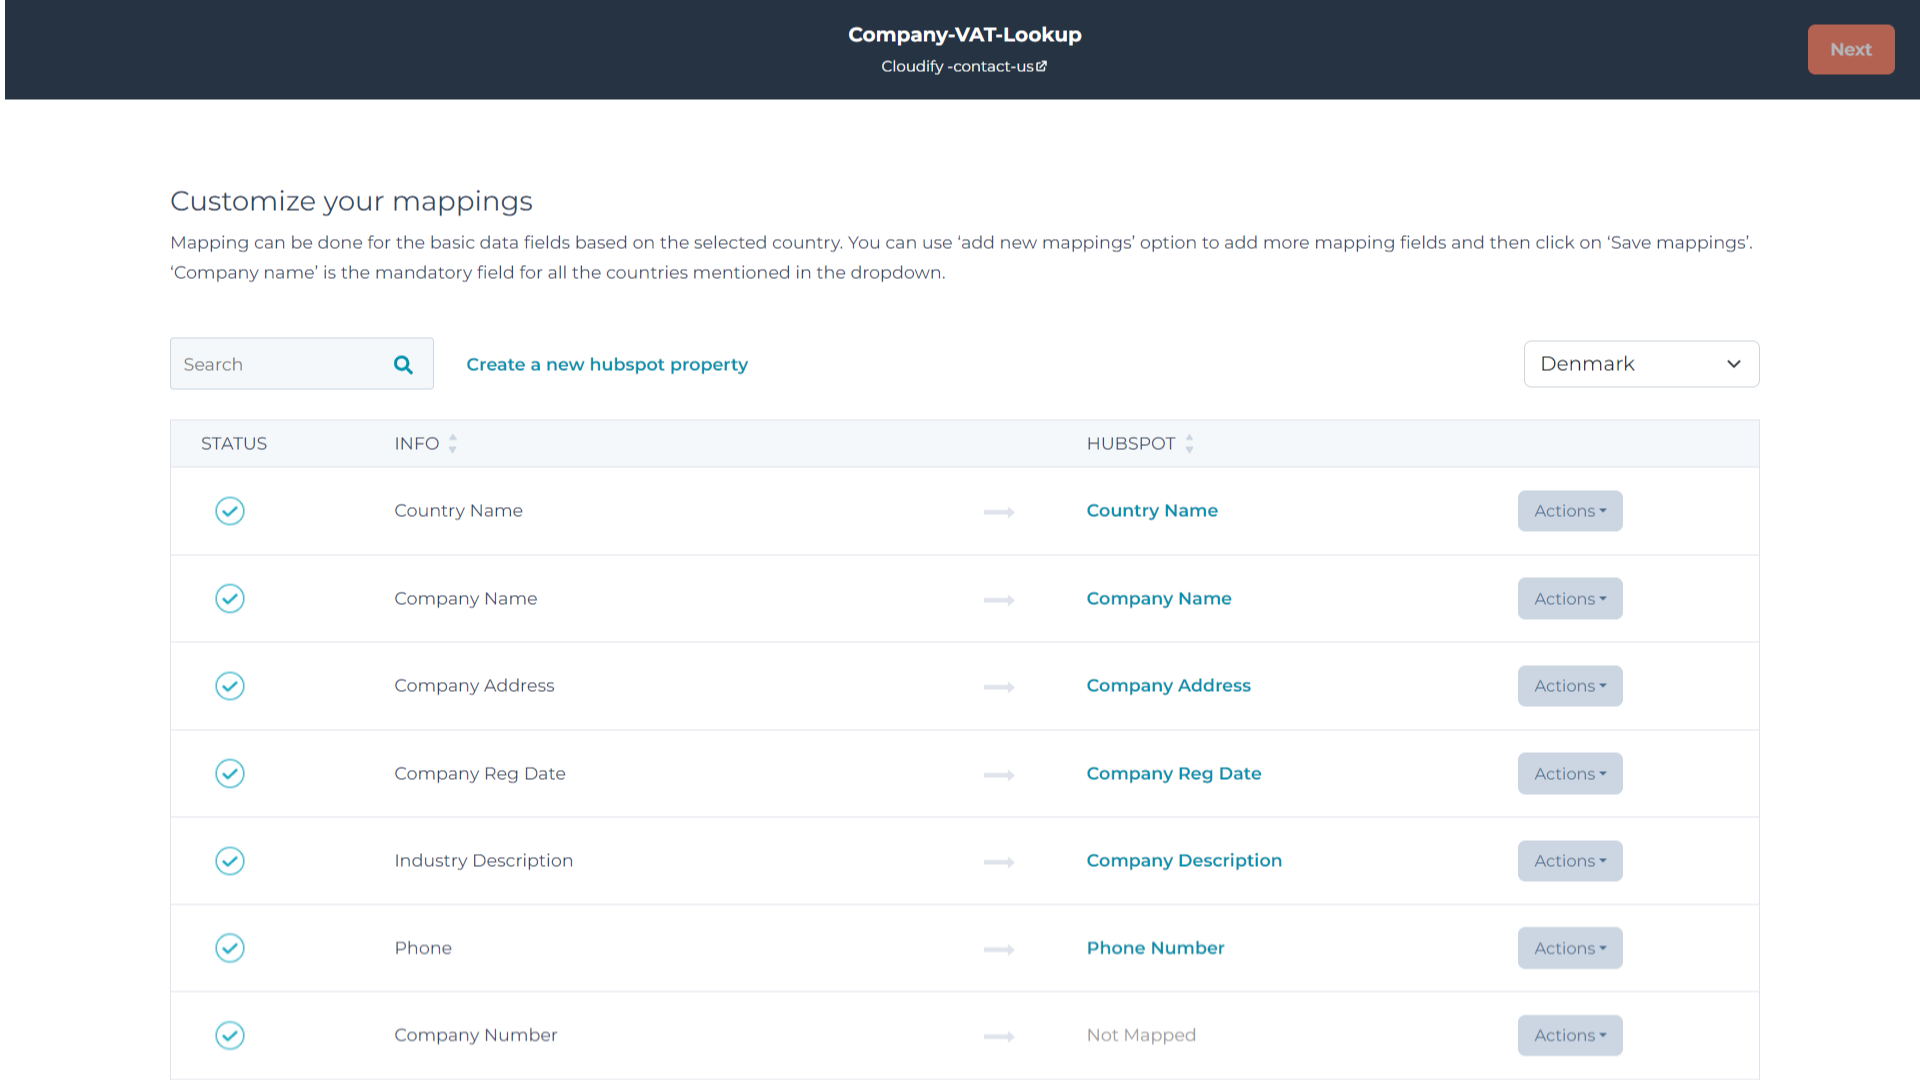Click the Company Number status check circle
Screen dimensions: 1920x1080
click(x=230, y=1035)
